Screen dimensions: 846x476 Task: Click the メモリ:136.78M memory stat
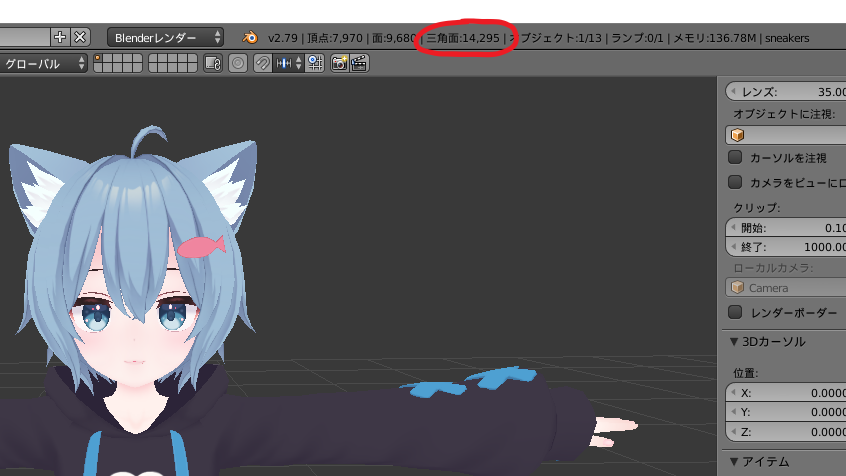coord(714,38)
